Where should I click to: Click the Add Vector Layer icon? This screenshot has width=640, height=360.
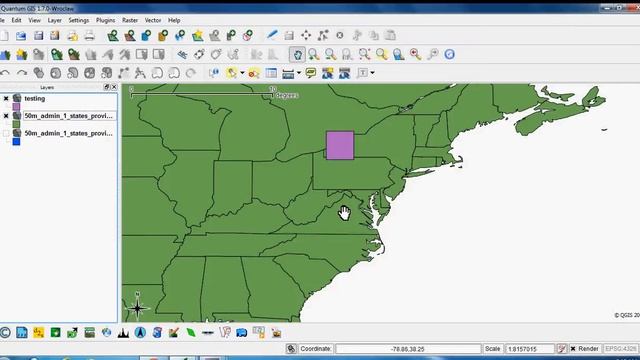(113, 36)
